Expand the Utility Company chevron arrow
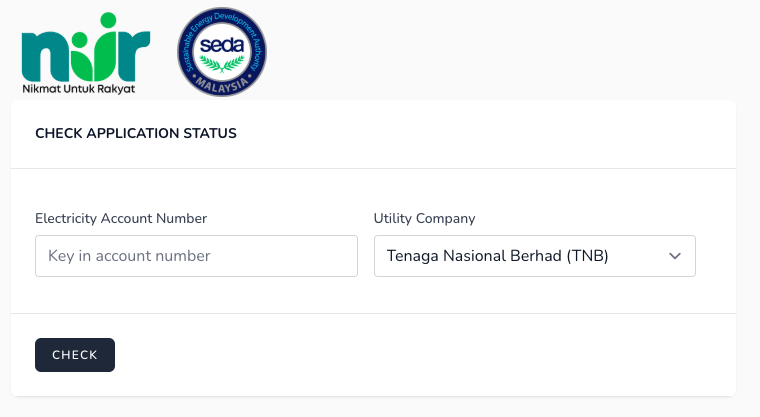Viewport: 760px width, 417px height. (x=675, y=256)
